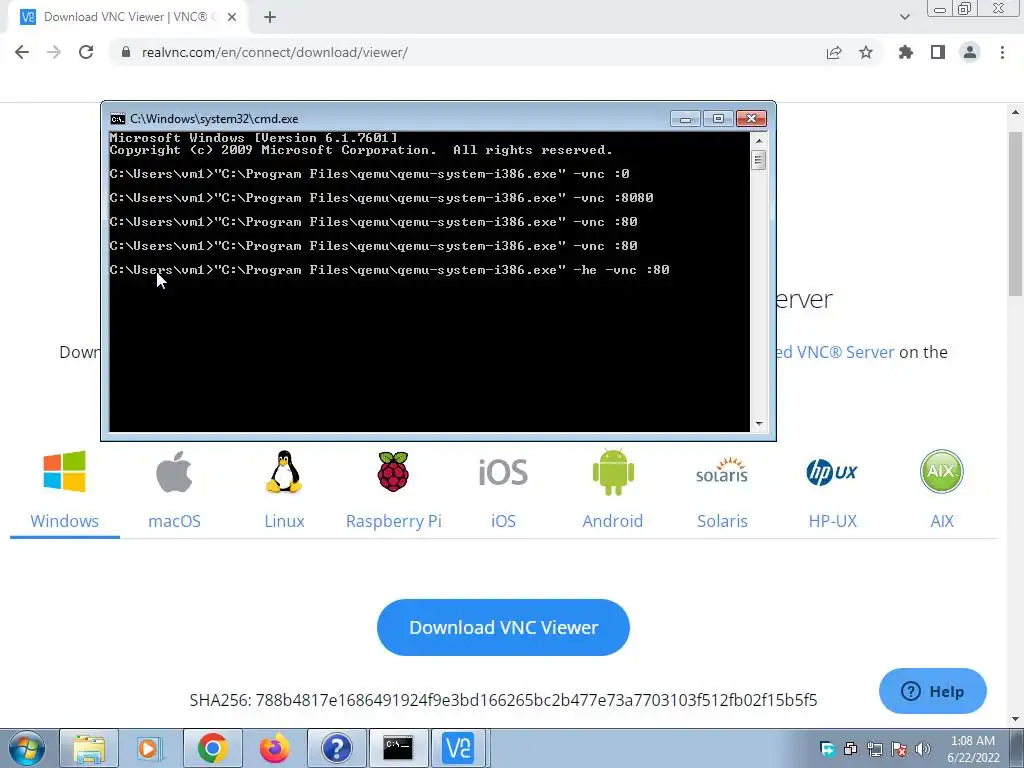Viewport: 1024px width, 768px height.
Task: Open the Help chat button
Action: click(x=933, y=691)
